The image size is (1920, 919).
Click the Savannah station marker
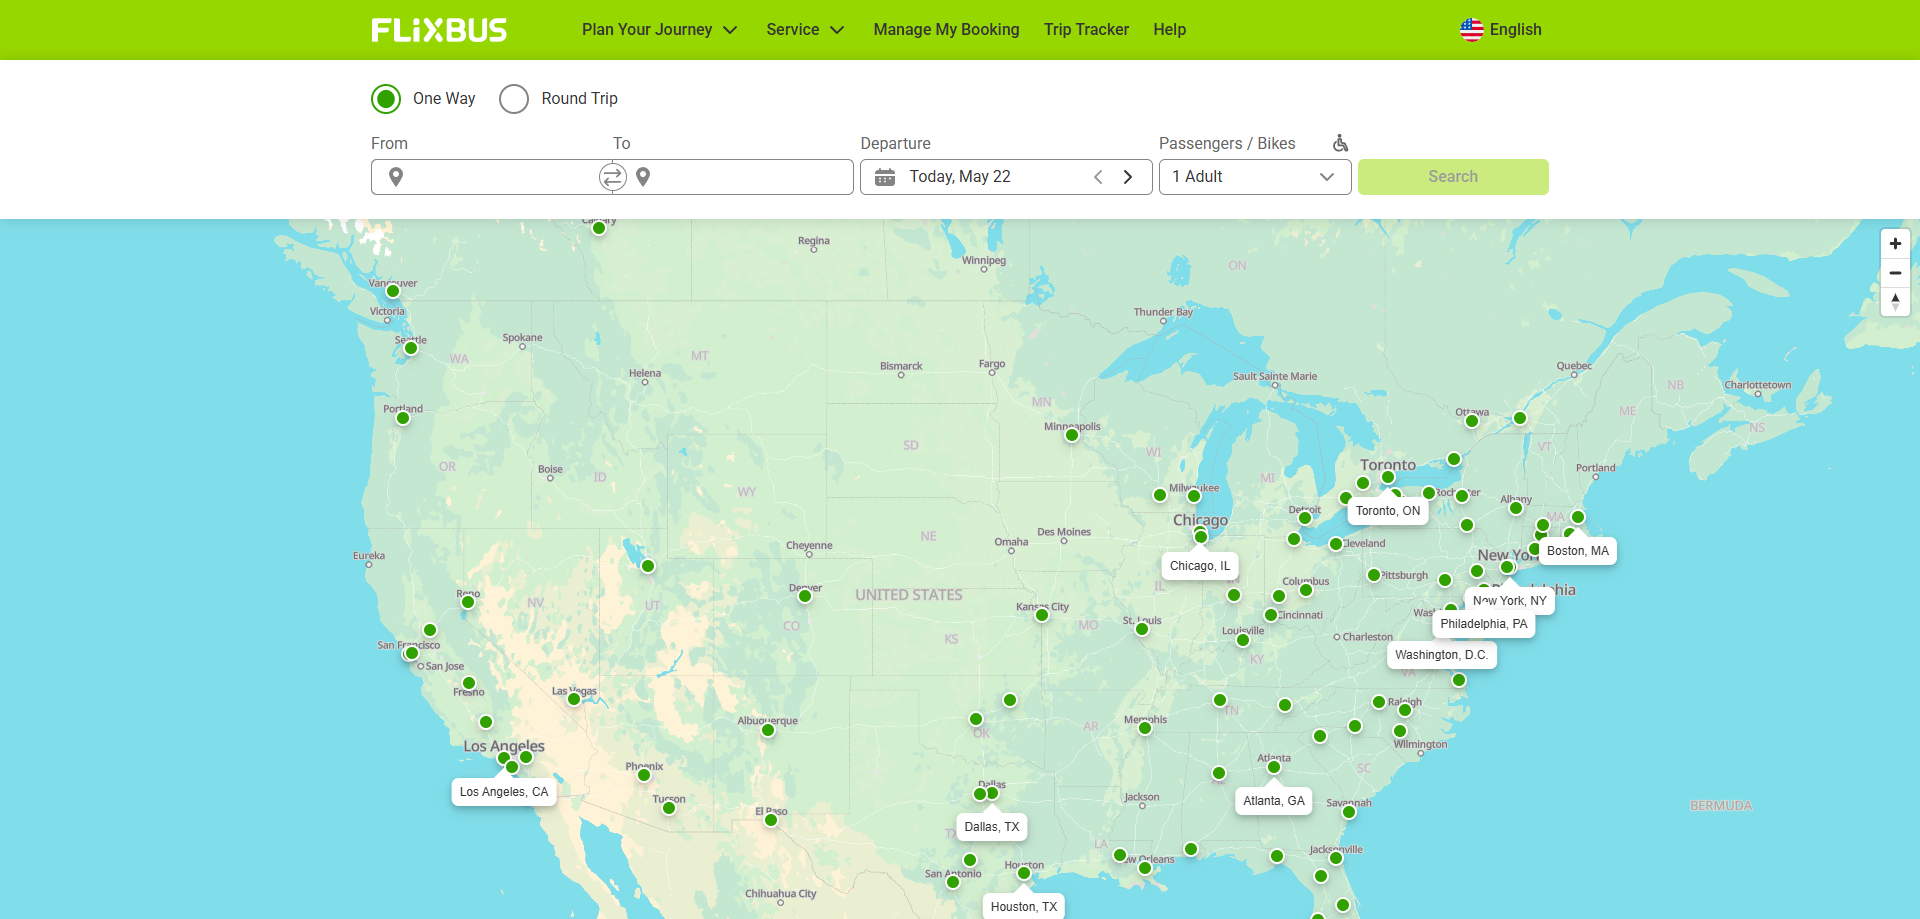pos(1349,812)
